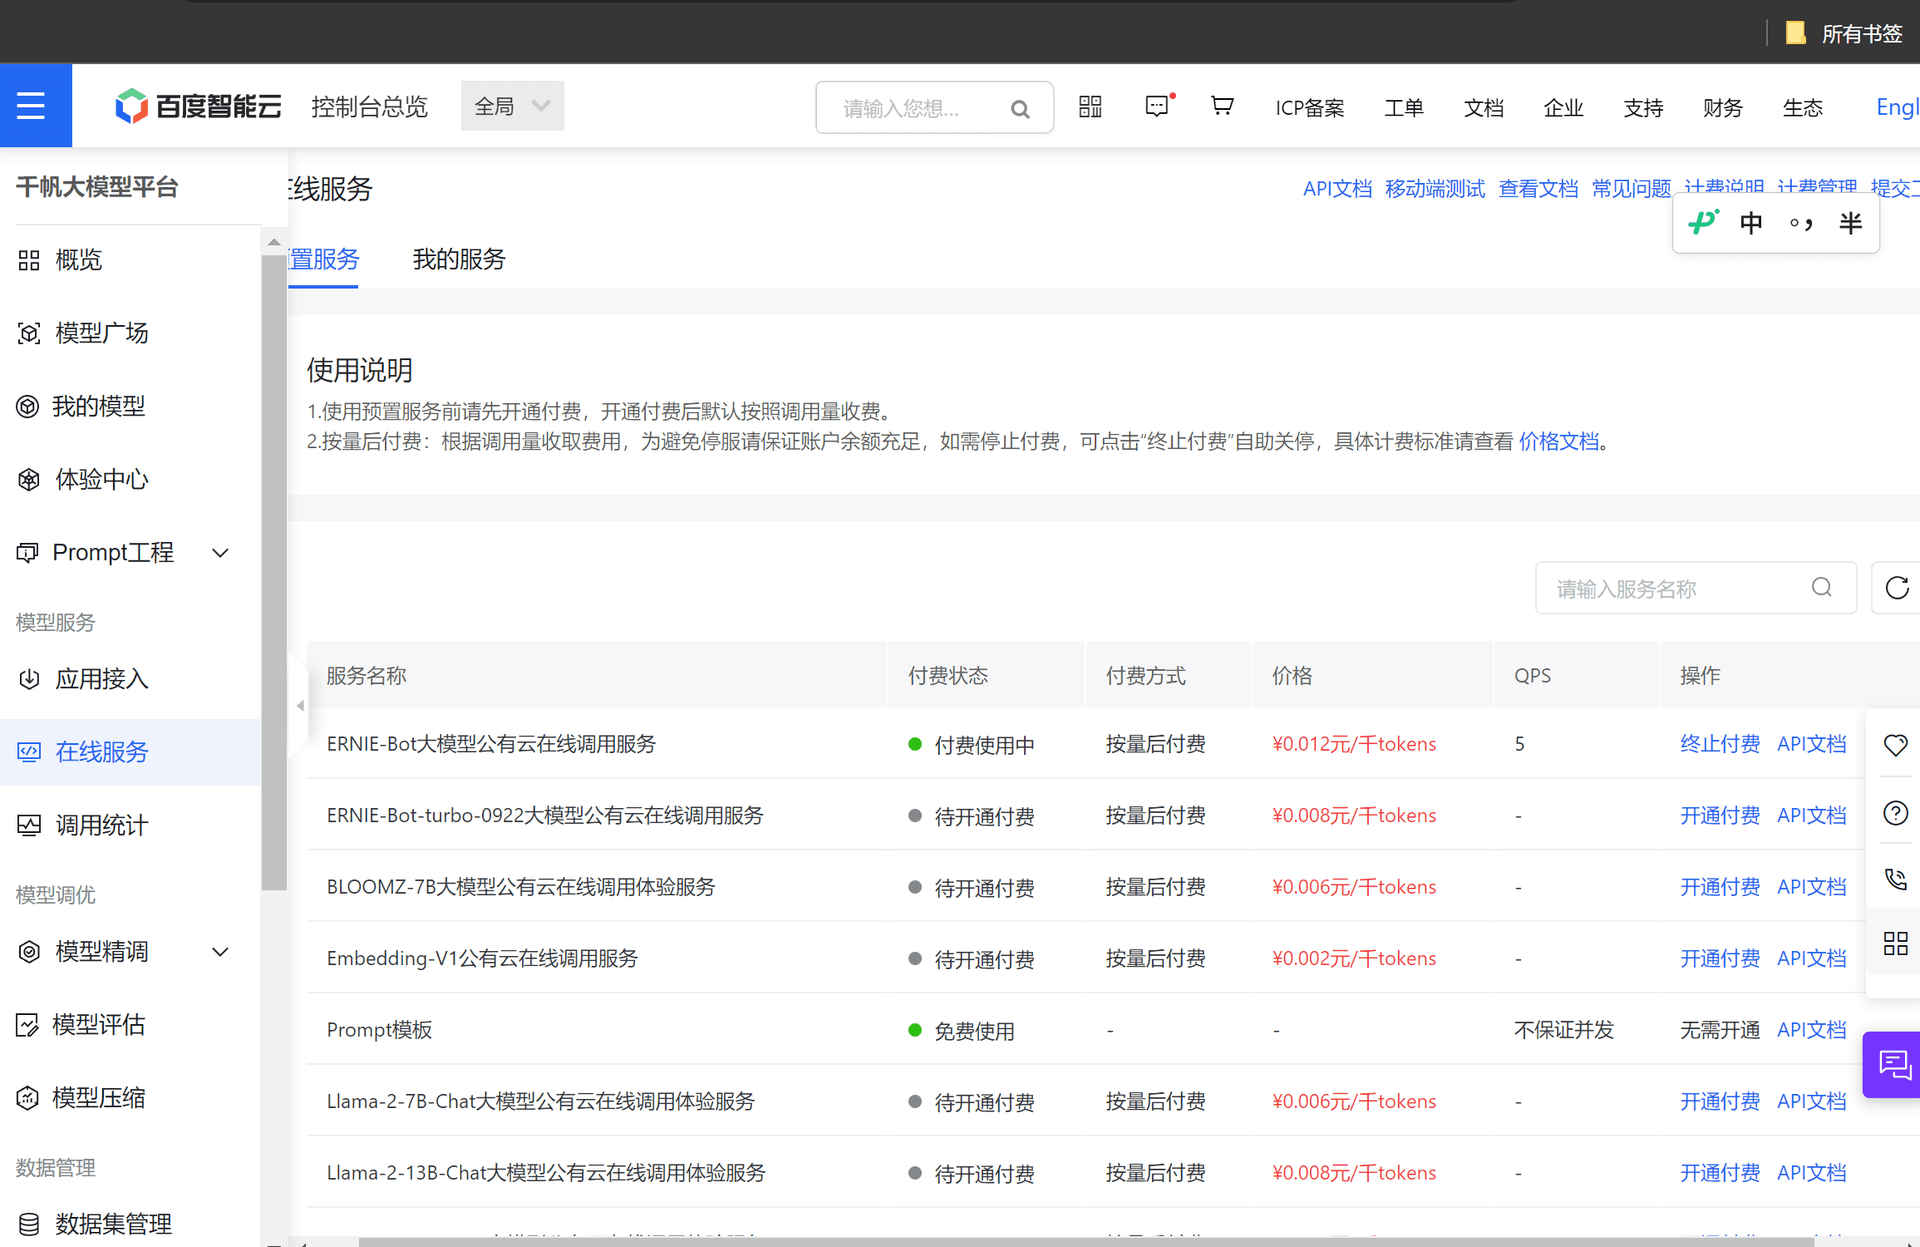Open 企业 in the top menu
The height and width of the screenshot is (1247, 1920).
[x=1564, y=108]
